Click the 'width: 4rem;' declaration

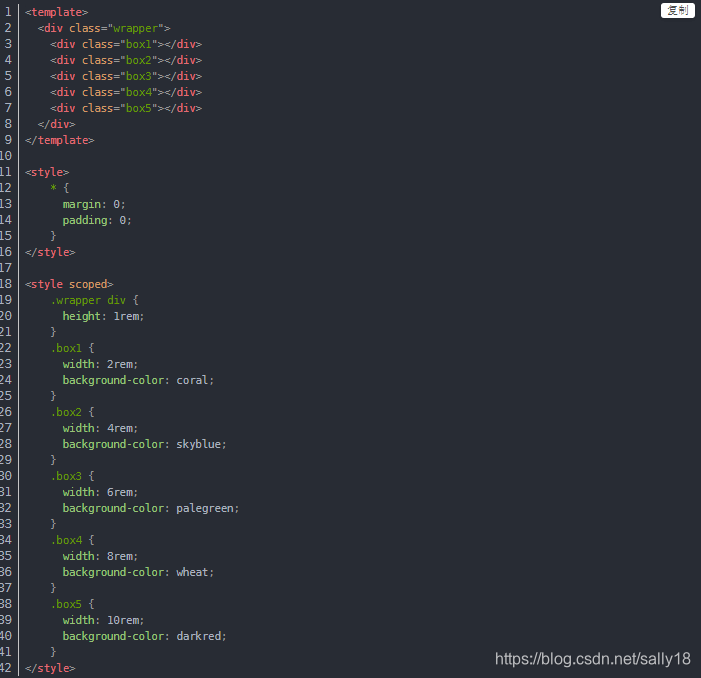click(100, 428)
